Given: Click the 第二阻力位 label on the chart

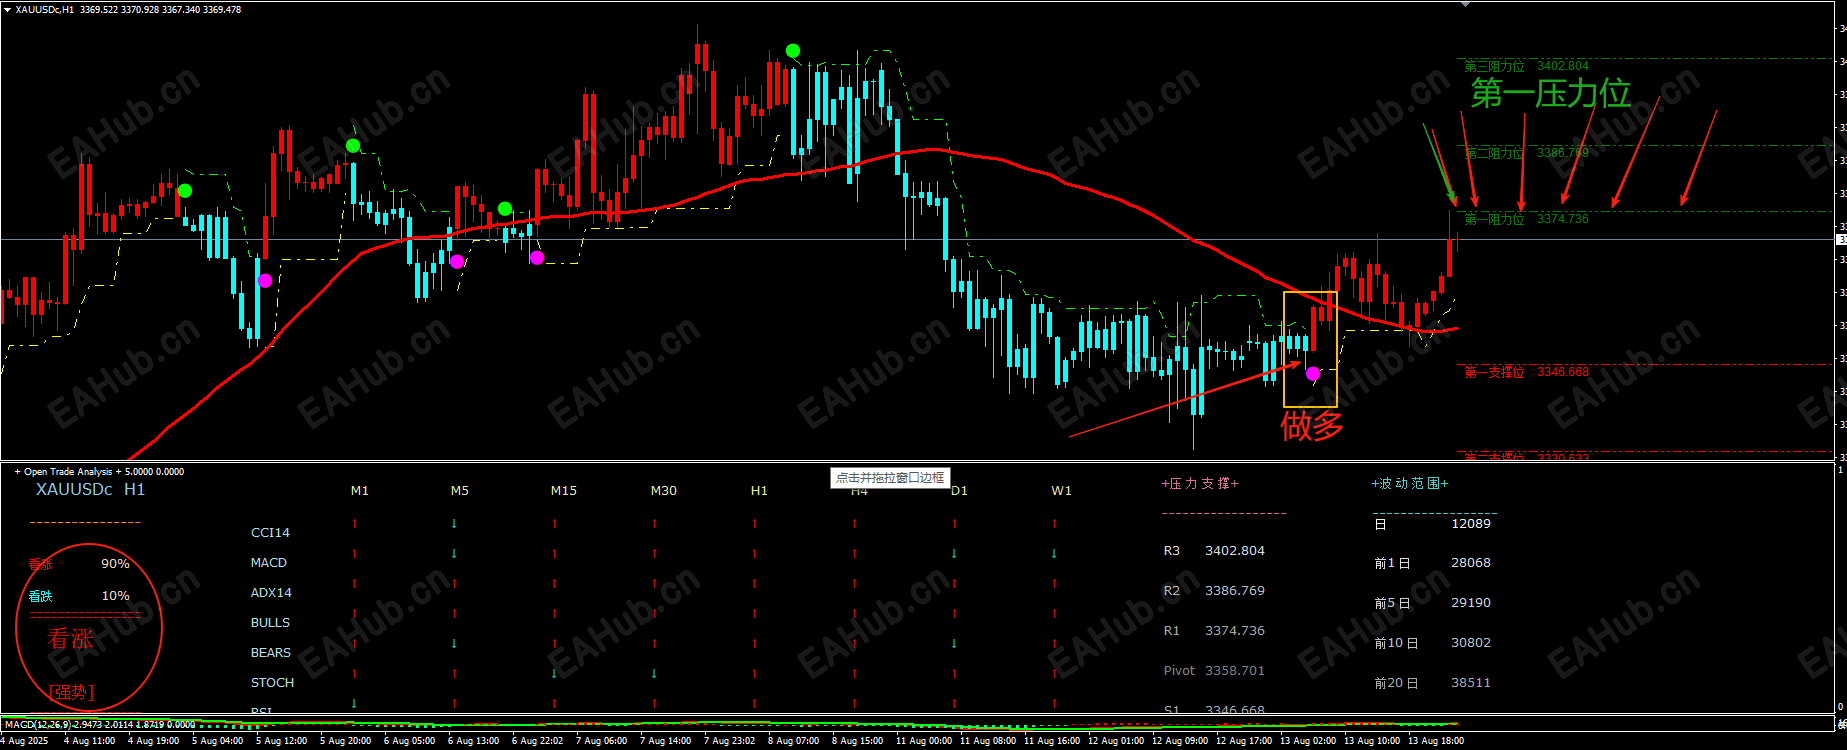Looking at the screenshot, I should pyautogui.click(x=1495, y=153).
